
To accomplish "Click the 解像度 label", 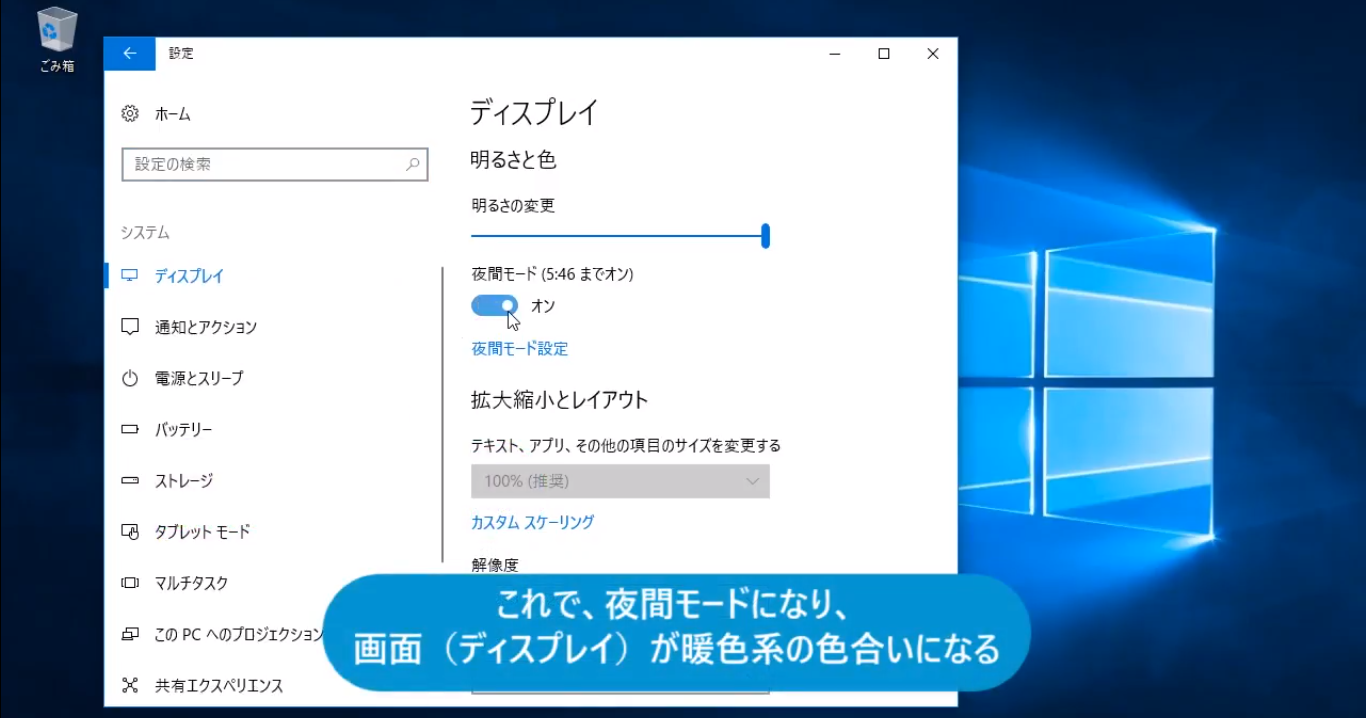I will [495, 565].
